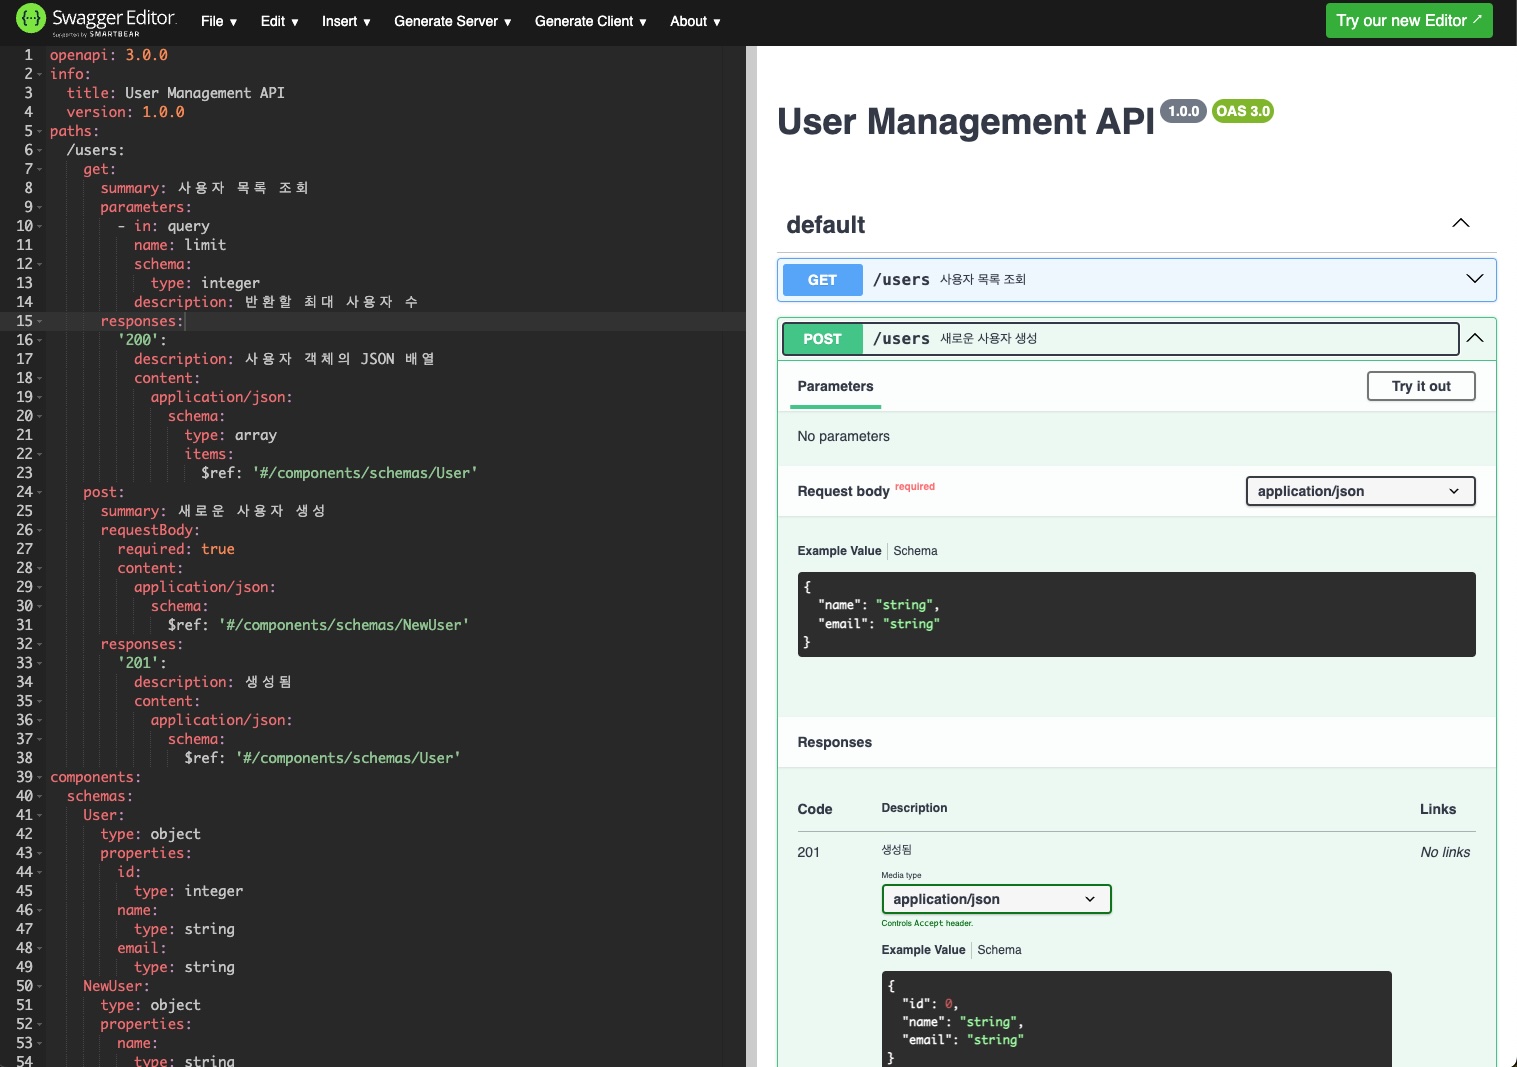Fold the paths block at line 5

39,131
